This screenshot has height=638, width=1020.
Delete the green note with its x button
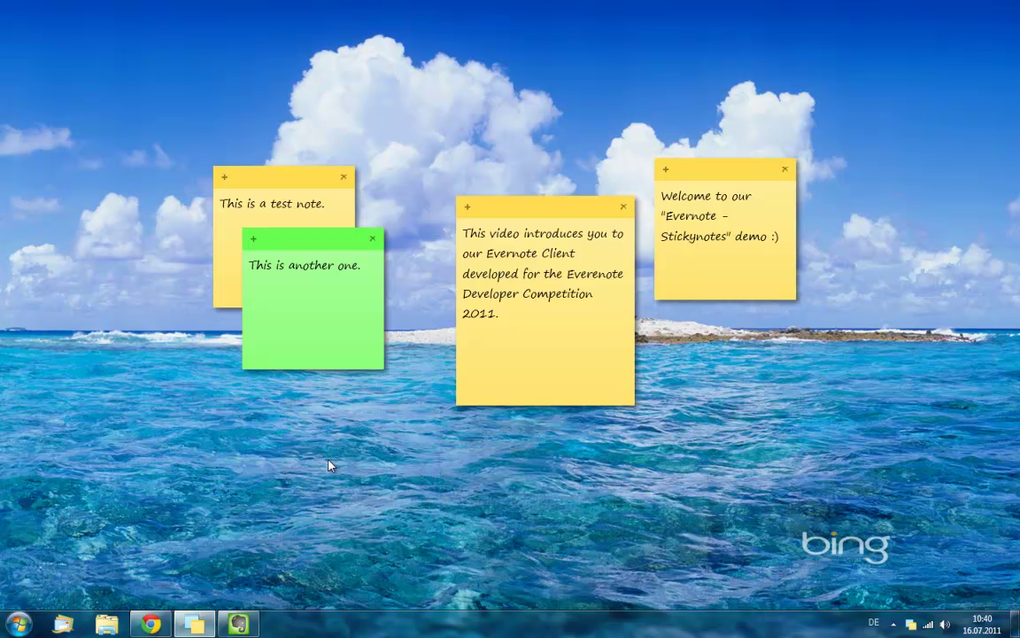pos(372,239)
